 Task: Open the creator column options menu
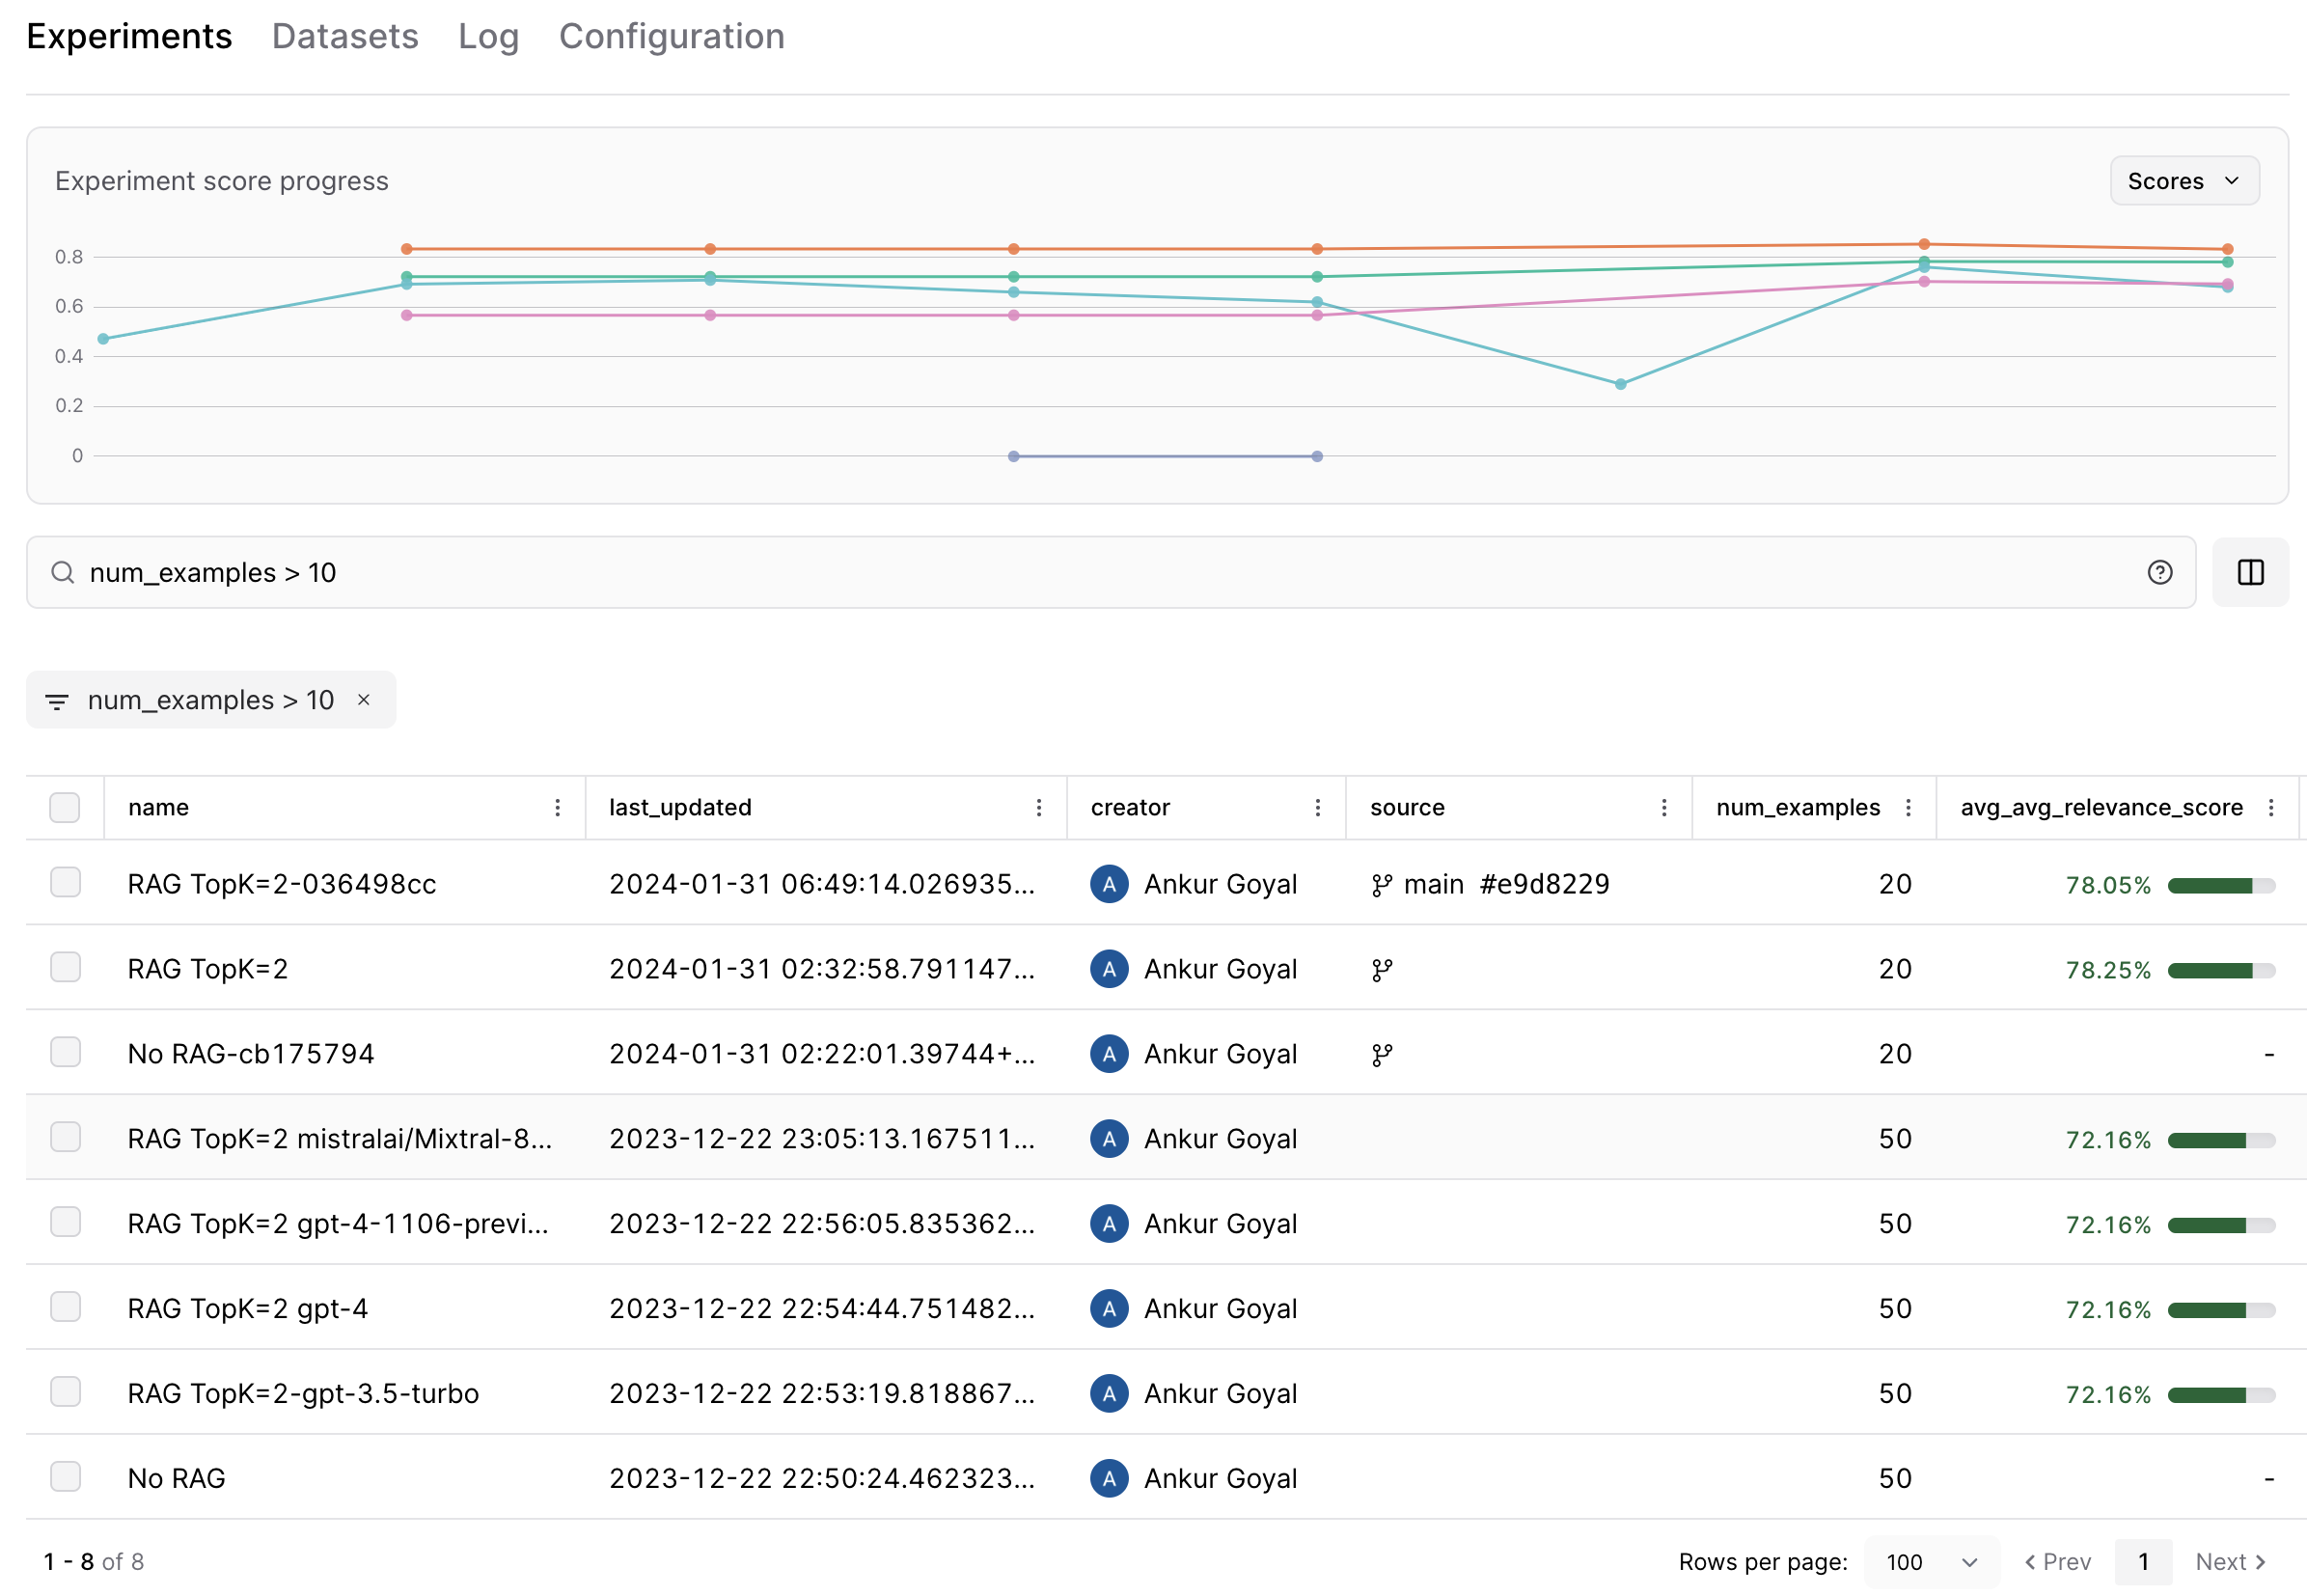[x=1319, y=807]
